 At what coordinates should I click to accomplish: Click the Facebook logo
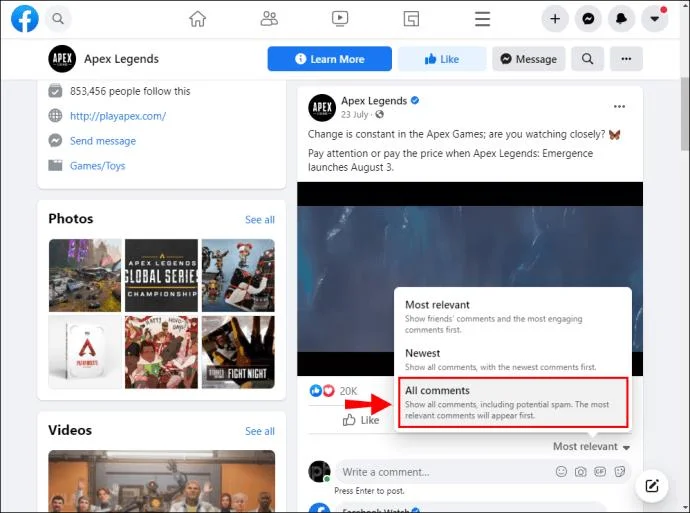pos(25,19)
